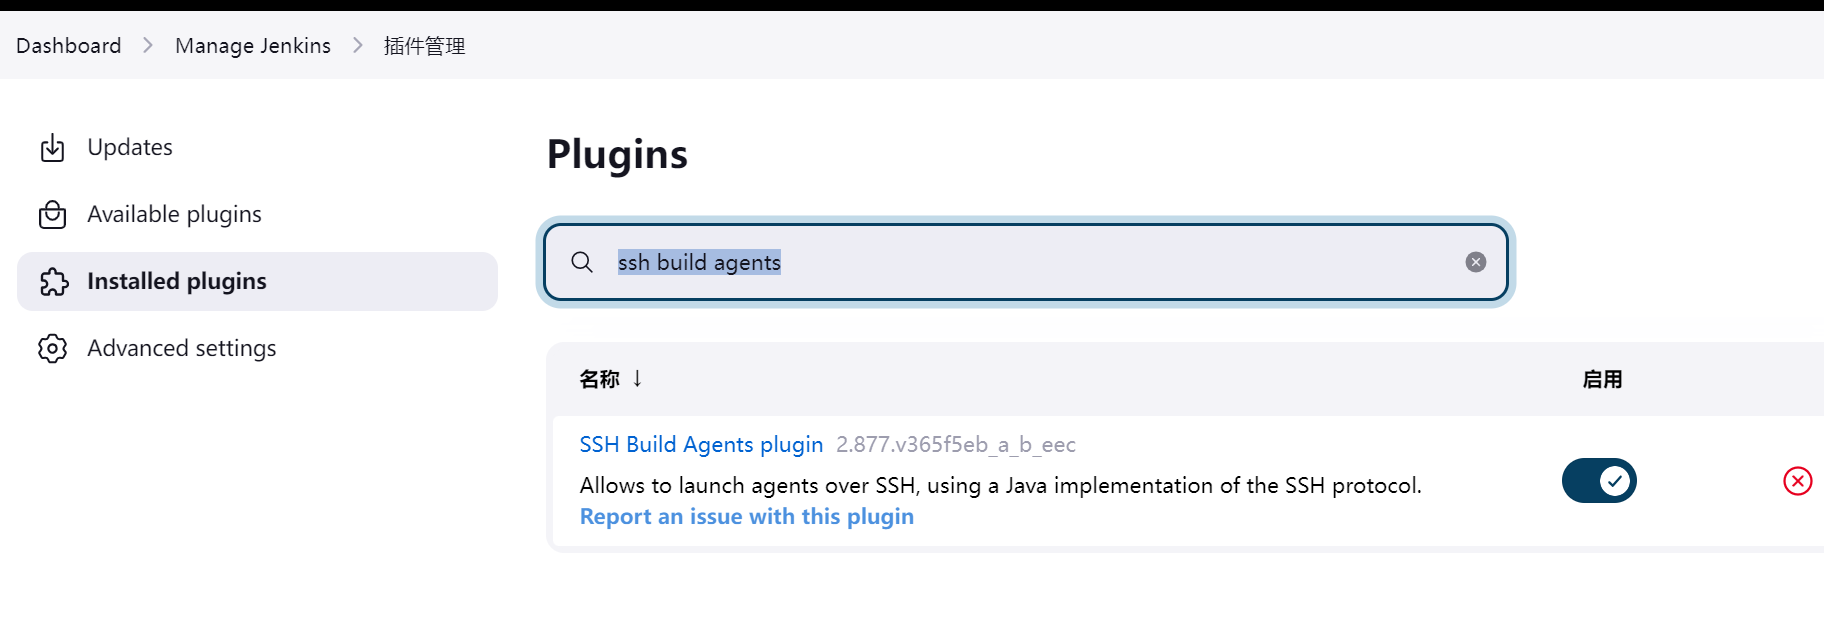Sort plugins by the 名称 column header
This screenshot has width=1824, height=639.
pos(599,379)
